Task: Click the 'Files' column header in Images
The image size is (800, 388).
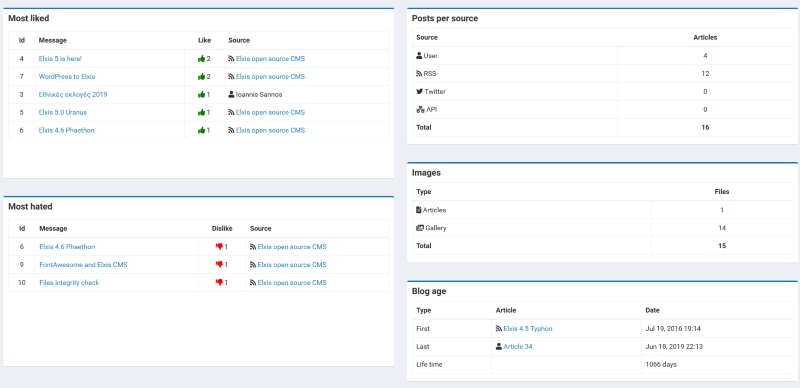Action: (x=722, y=192)
